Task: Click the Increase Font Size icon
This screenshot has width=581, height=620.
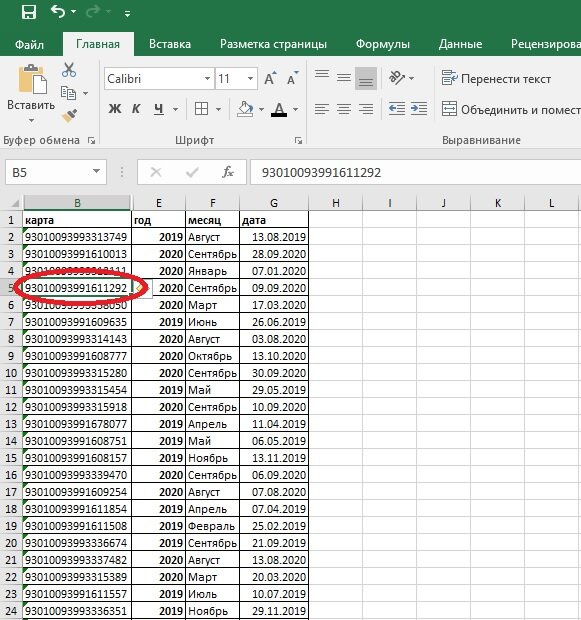Action: [270, 78]
